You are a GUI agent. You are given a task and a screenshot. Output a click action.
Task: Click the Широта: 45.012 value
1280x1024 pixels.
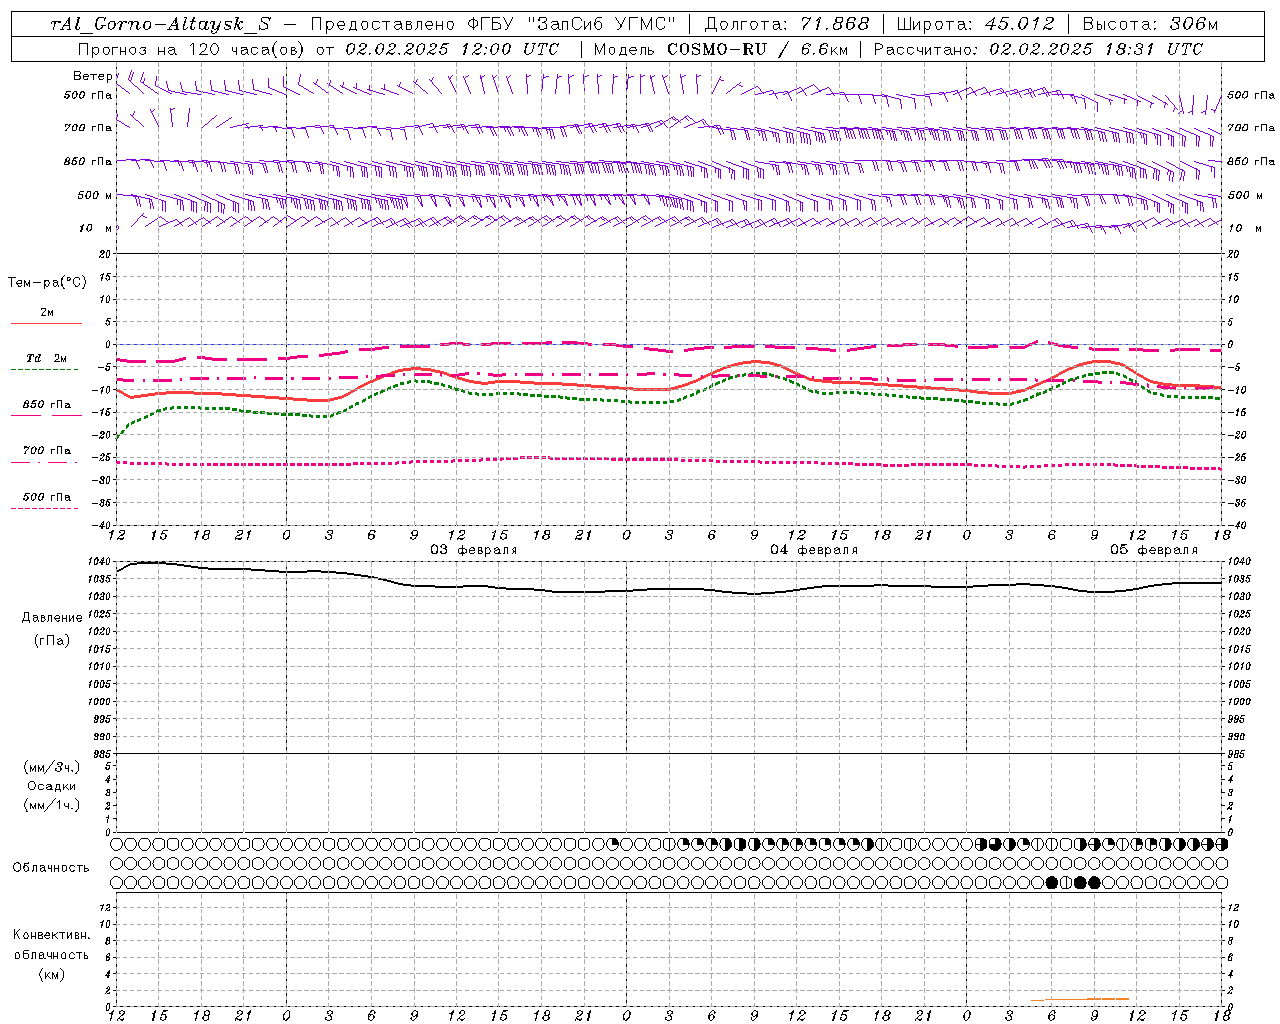975,25
